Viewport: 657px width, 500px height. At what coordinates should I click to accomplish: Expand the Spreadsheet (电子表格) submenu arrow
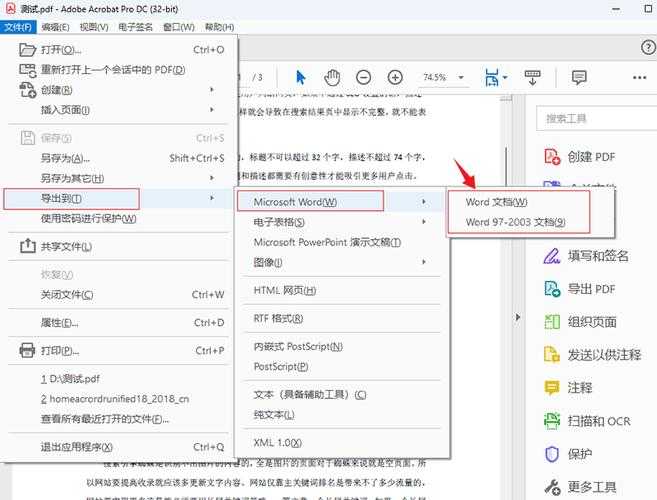pyautogui.click(x=424, y=221)
